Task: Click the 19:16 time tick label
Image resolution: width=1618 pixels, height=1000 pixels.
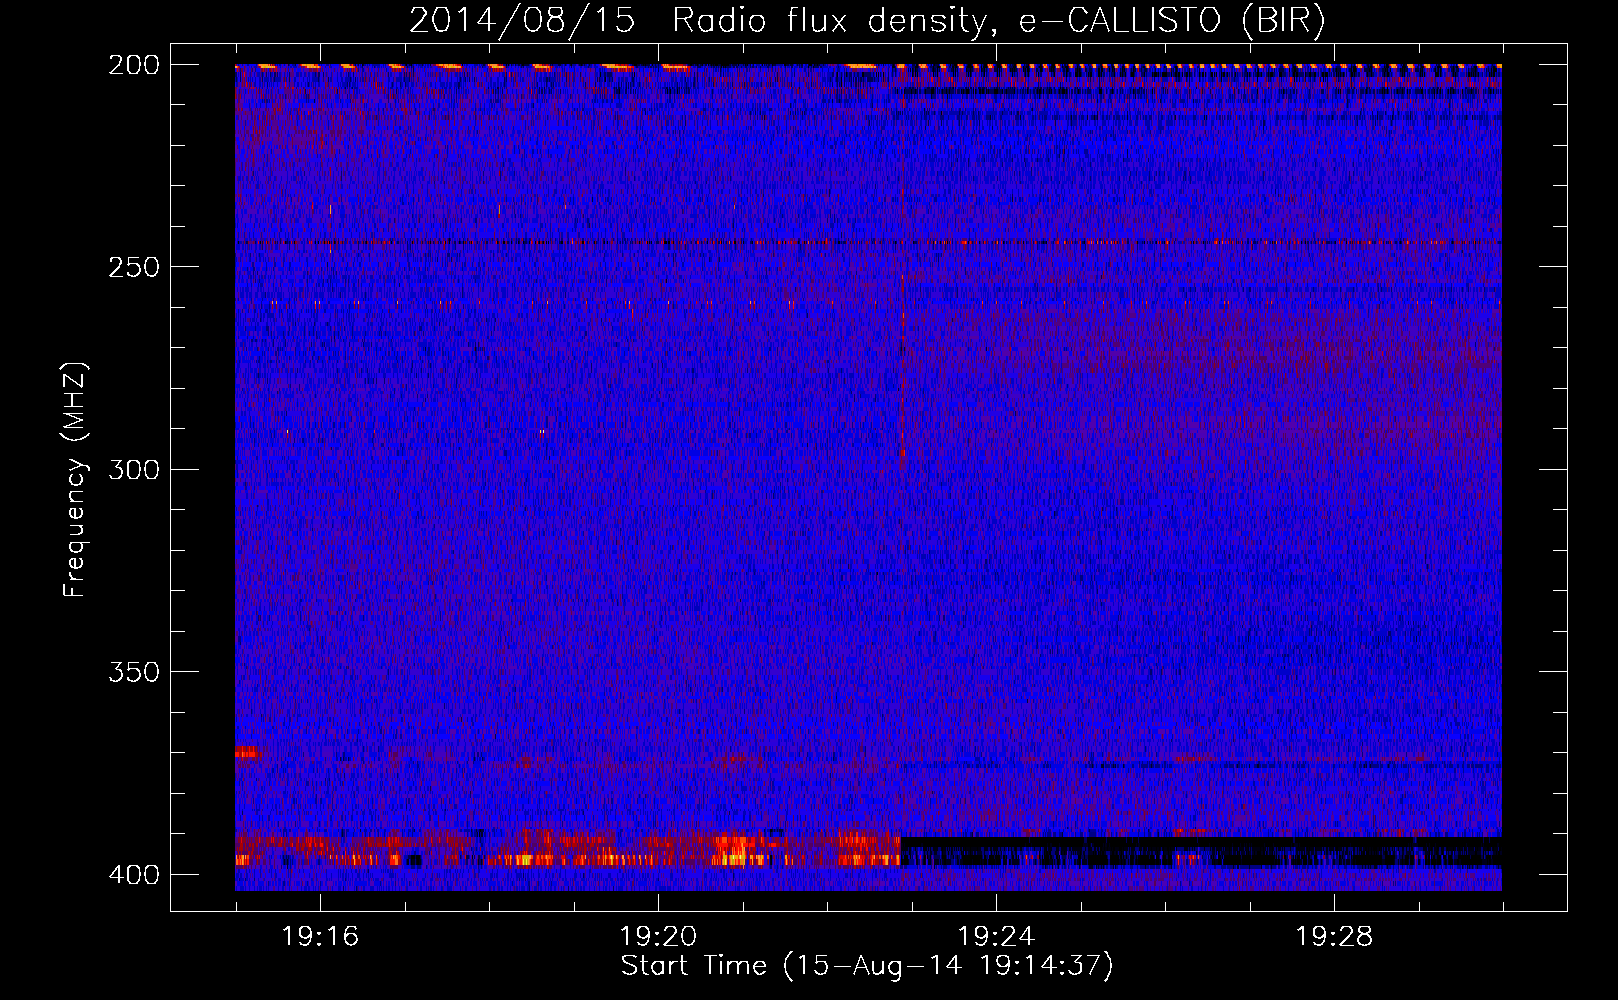Action: [x=320, y=937]
